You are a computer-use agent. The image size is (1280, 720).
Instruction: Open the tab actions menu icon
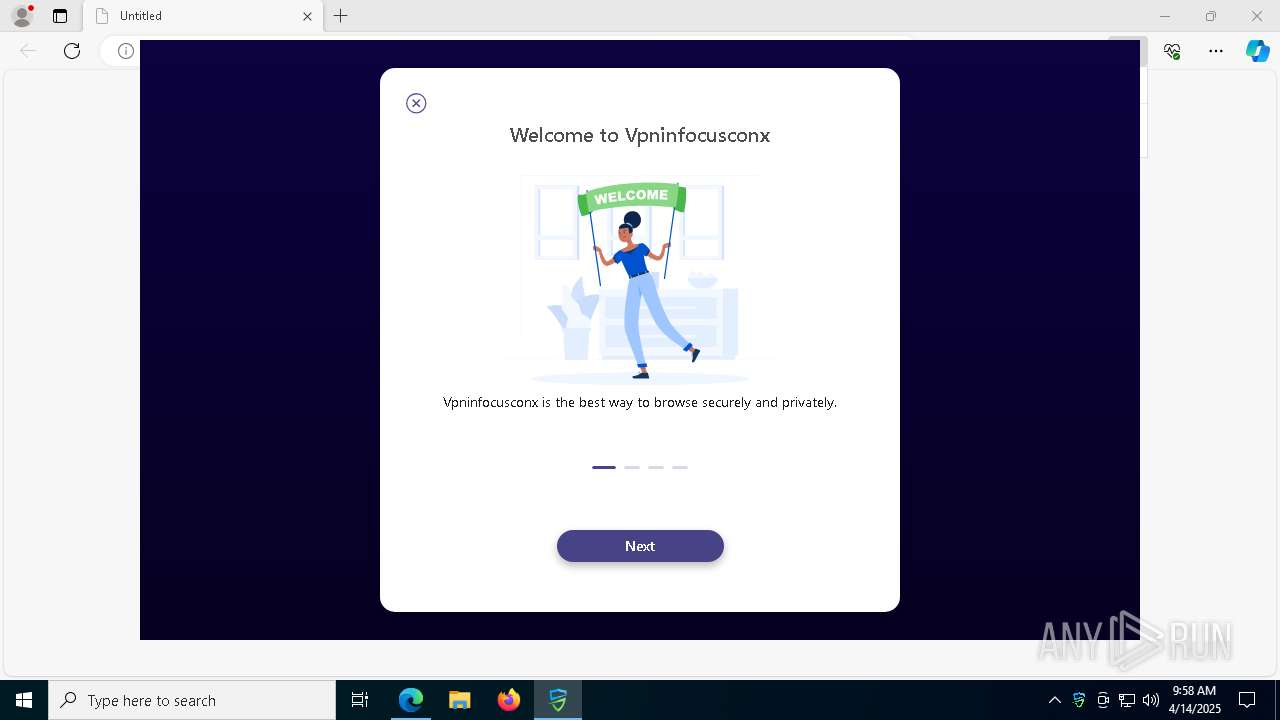point(60,16)
